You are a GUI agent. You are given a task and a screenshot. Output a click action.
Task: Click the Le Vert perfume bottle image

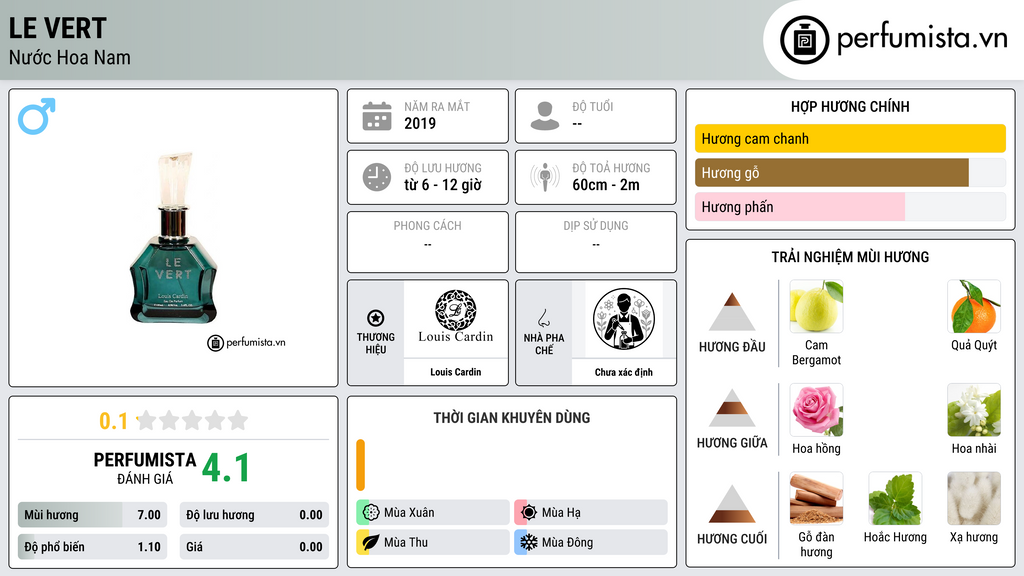pyautogui.click(x=174, y=238)
